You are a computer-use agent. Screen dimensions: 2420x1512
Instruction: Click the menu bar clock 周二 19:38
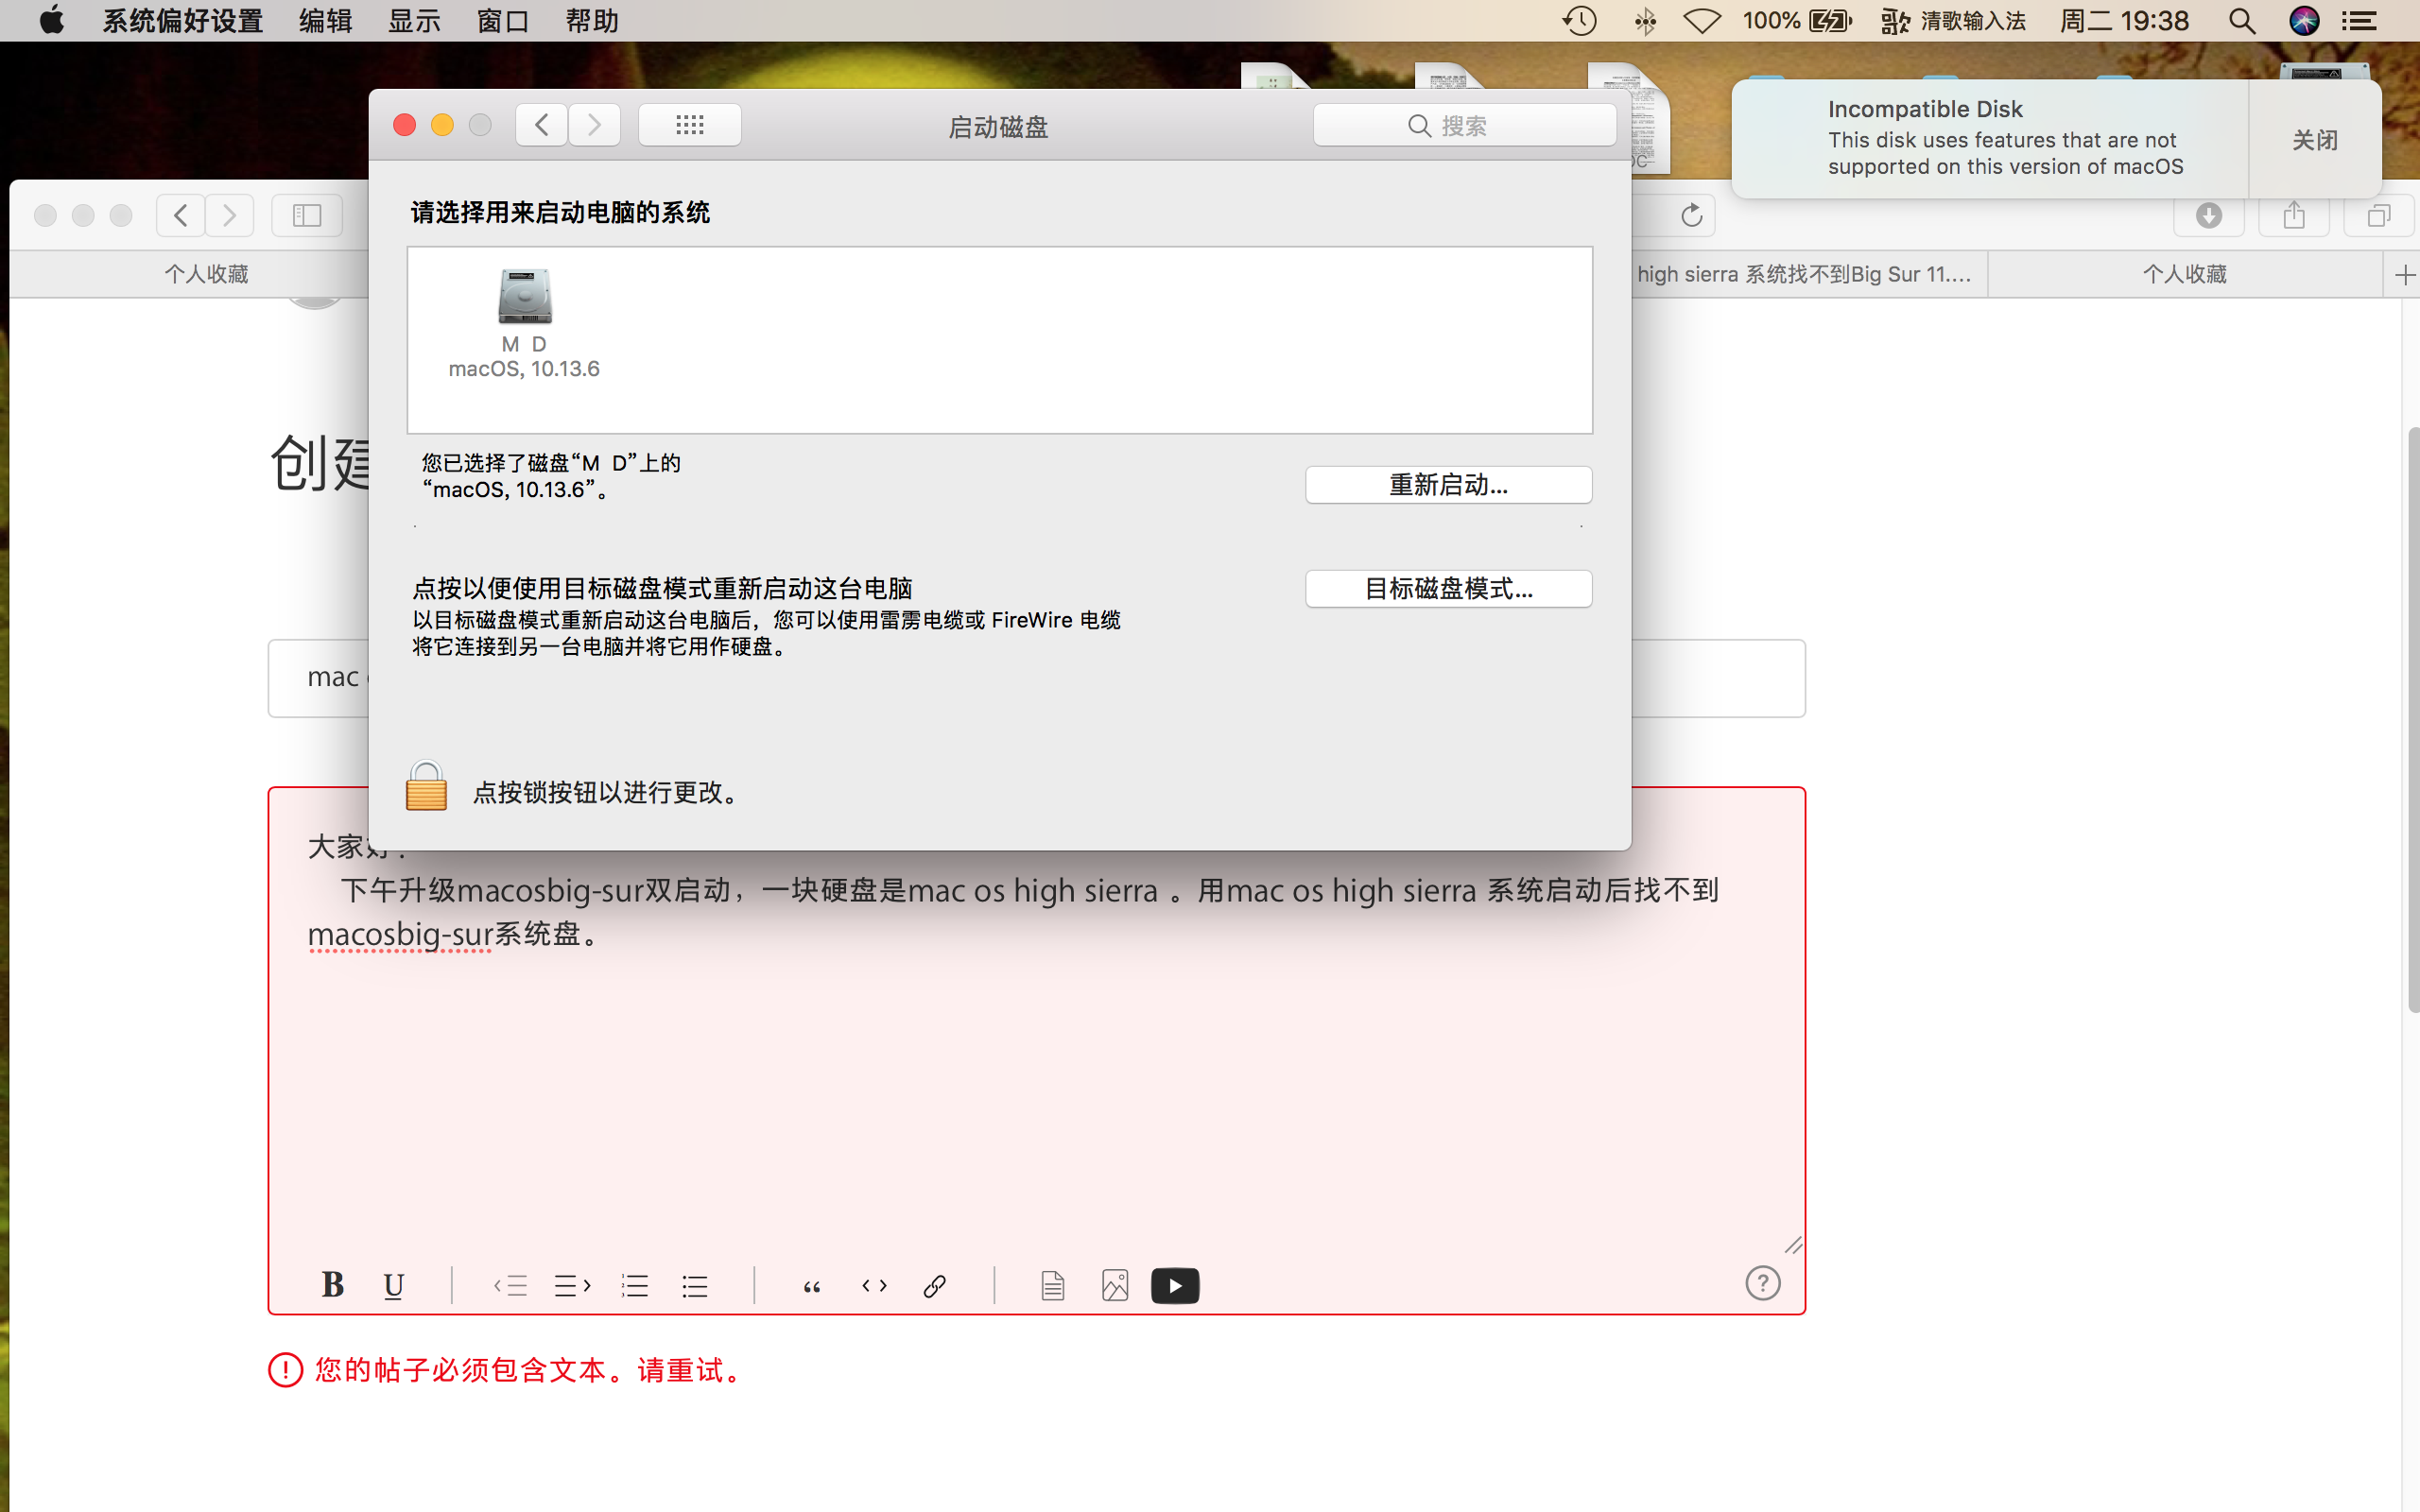coord(2124,21)
